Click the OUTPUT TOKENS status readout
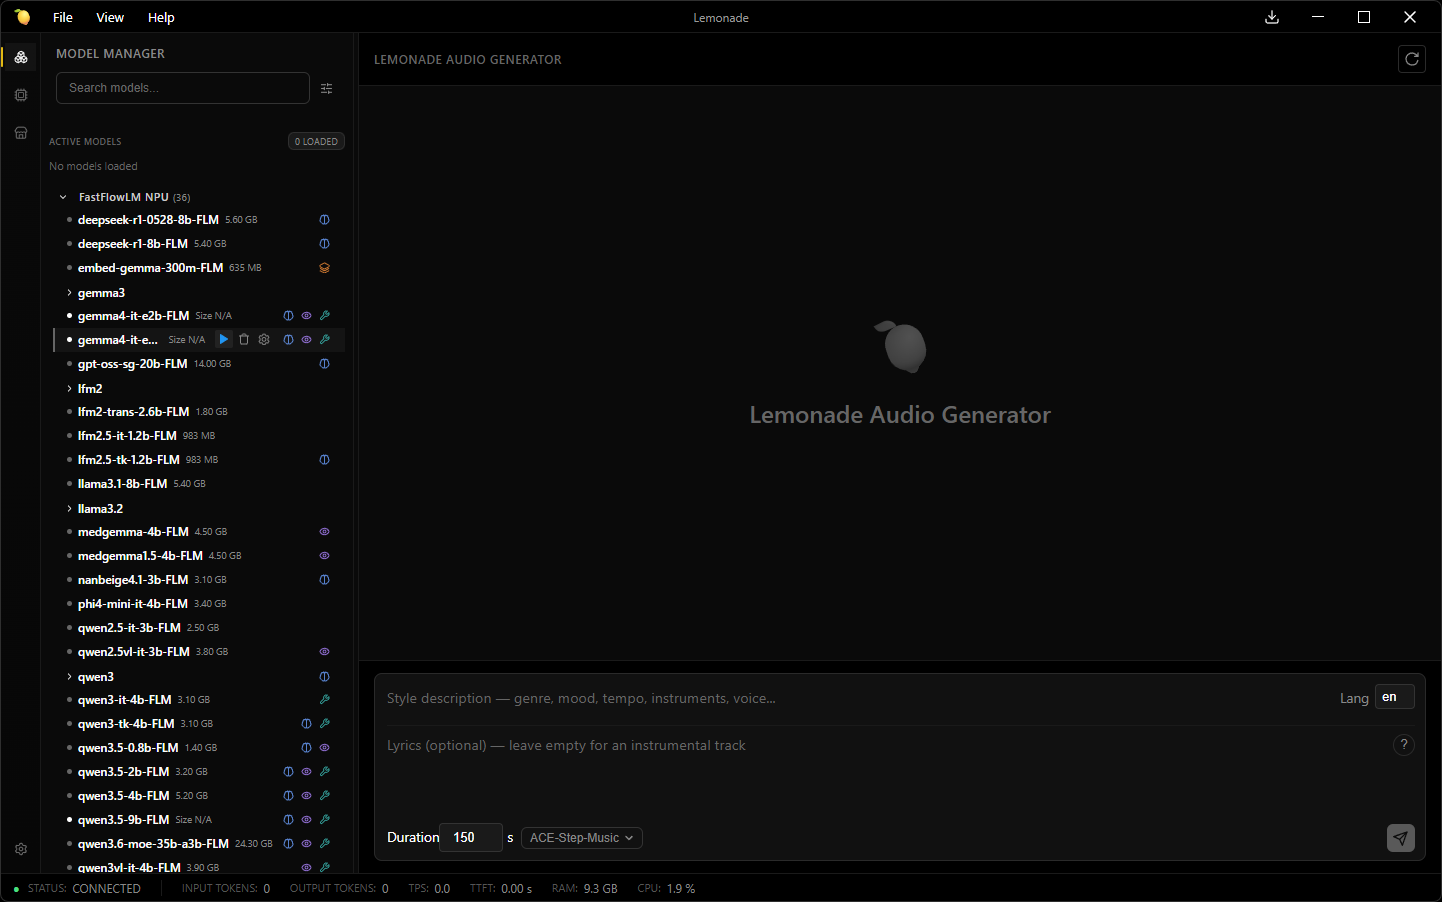The image size is (1442, 902). point(339,888)
